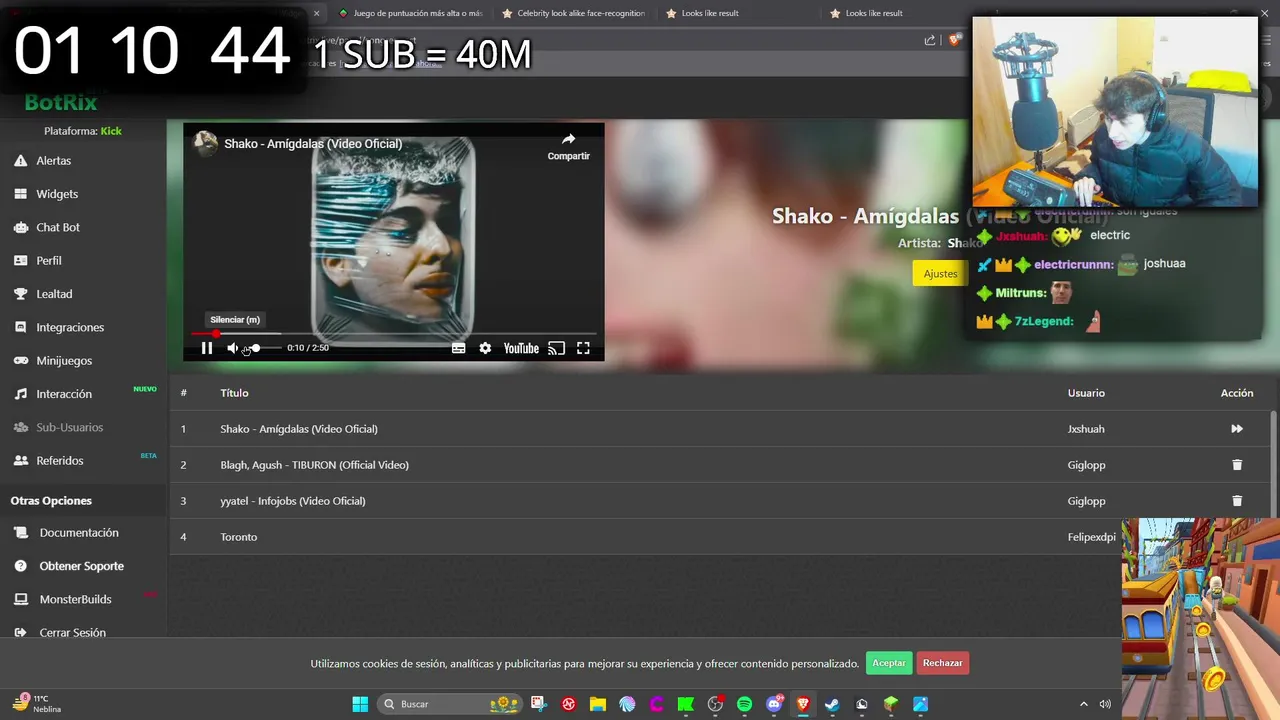Switch to the Juego de puntuación tab
This screenshot has height=720, width=1280.
click(409, 13)
